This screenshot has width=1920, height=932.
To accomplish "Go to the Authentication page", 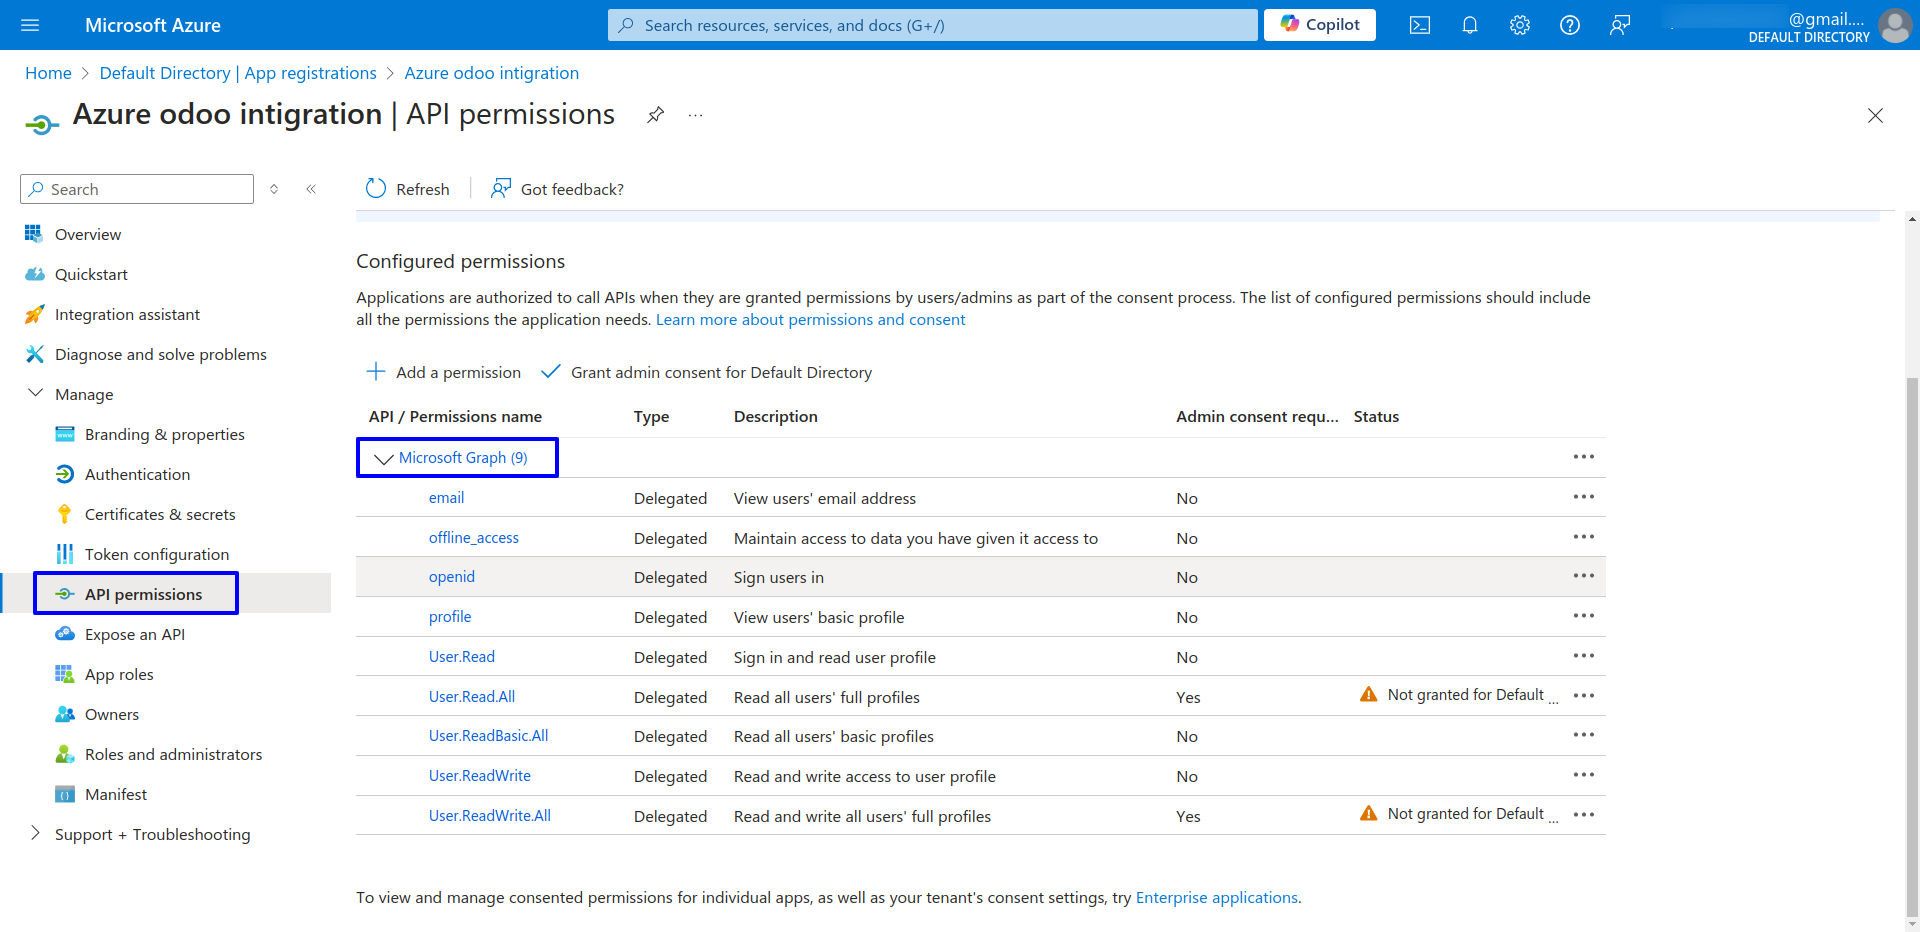I will (137, 474).
